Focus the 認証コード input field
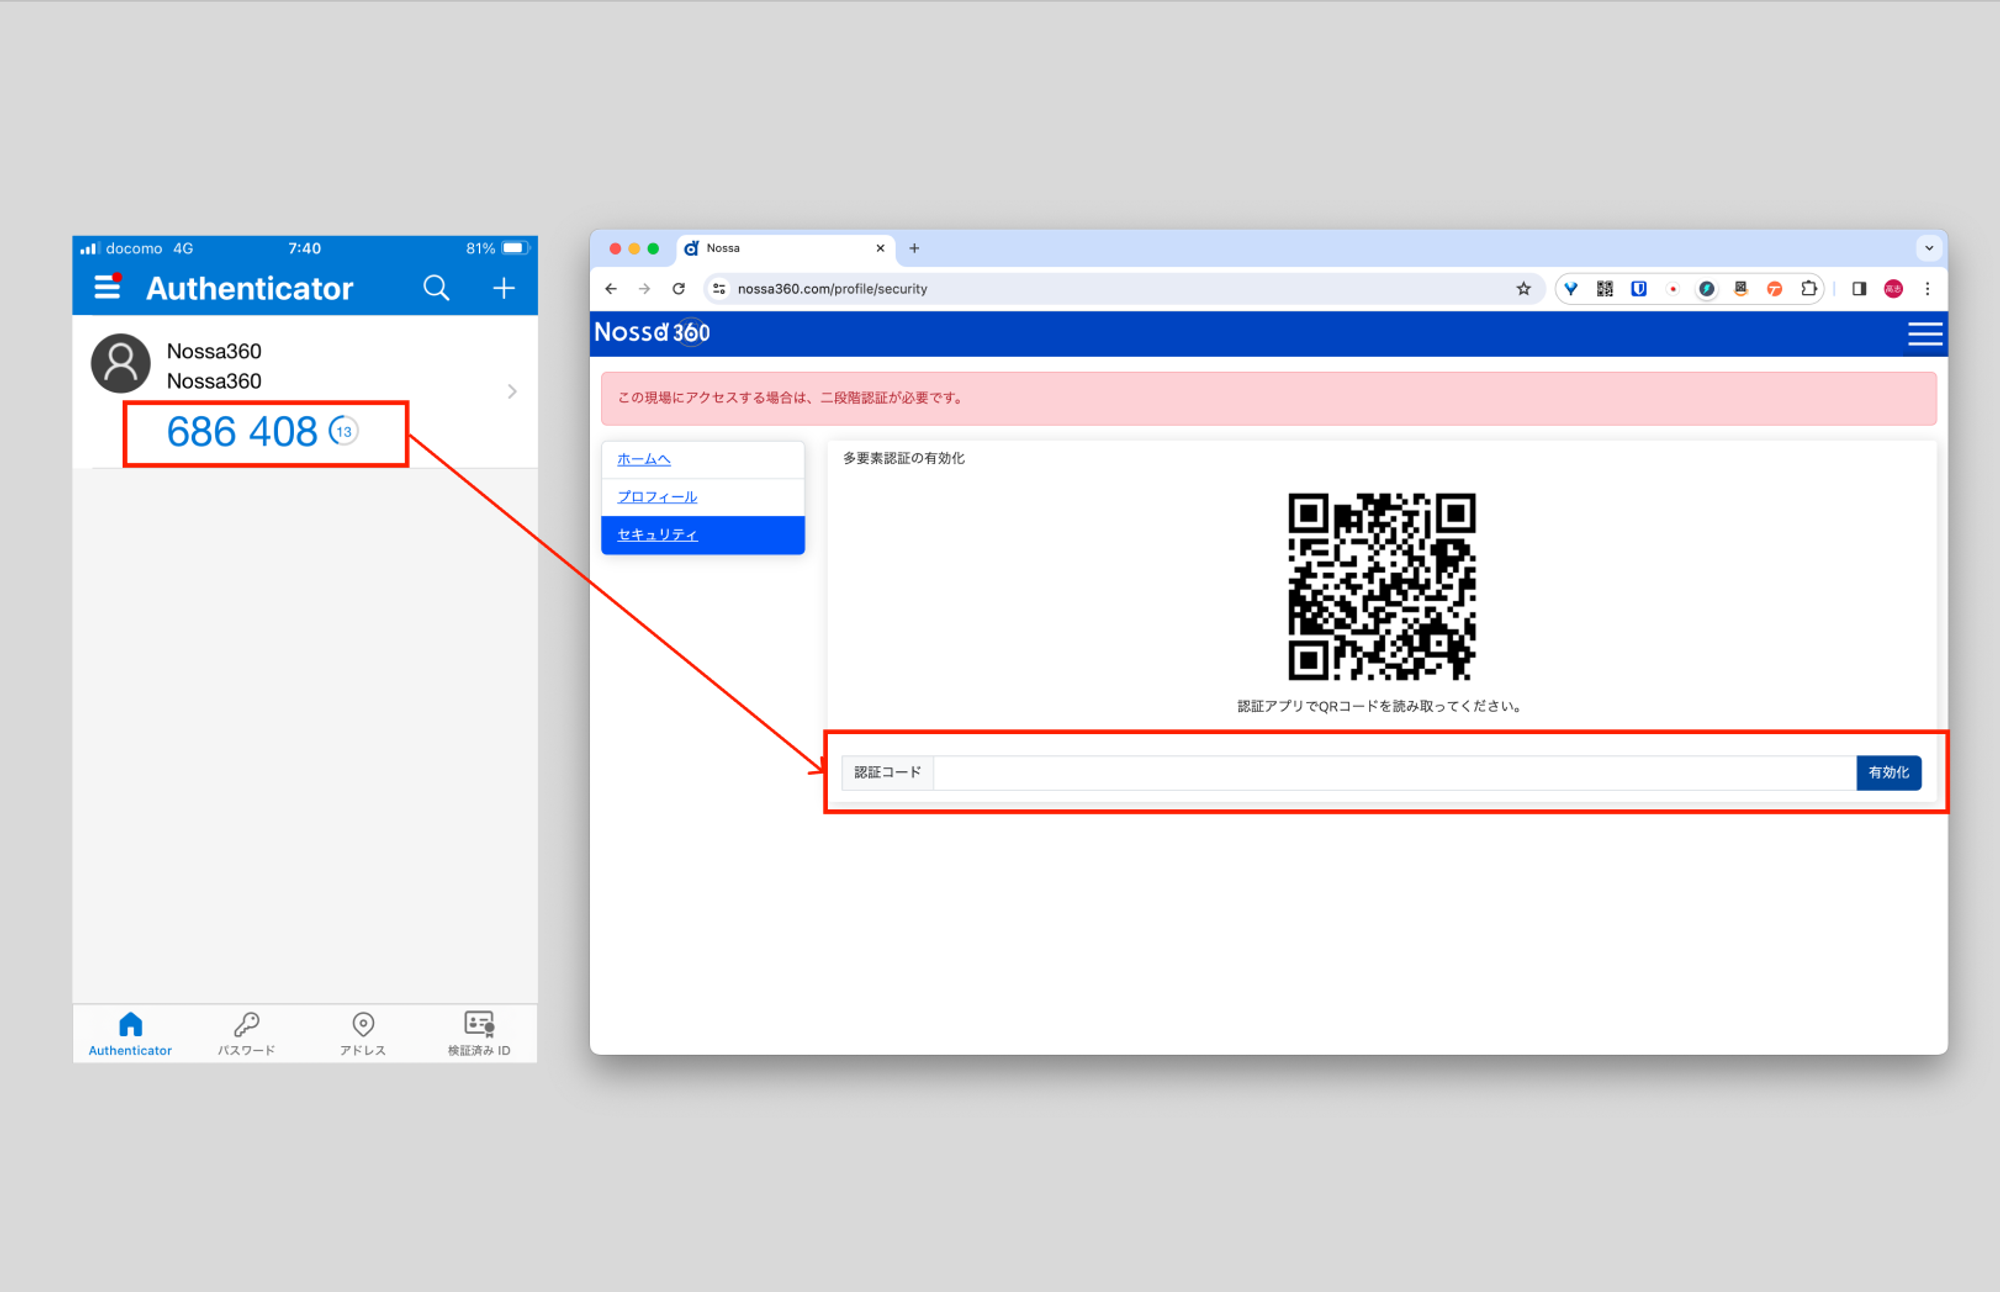The height and width of the screenshot is (1292, 2000). pos(1394,773)
